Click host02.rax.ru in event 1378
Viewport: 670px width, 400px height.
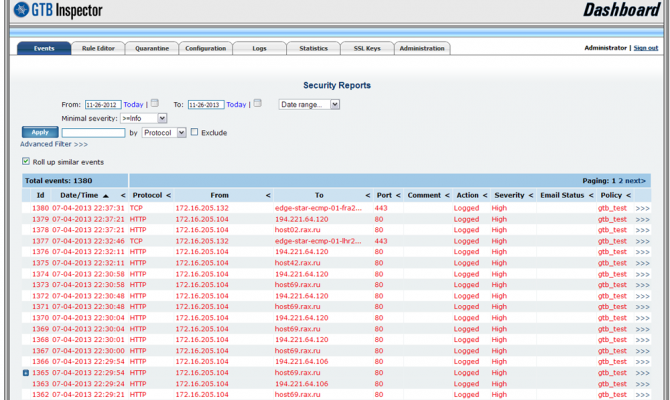[297, 230]
